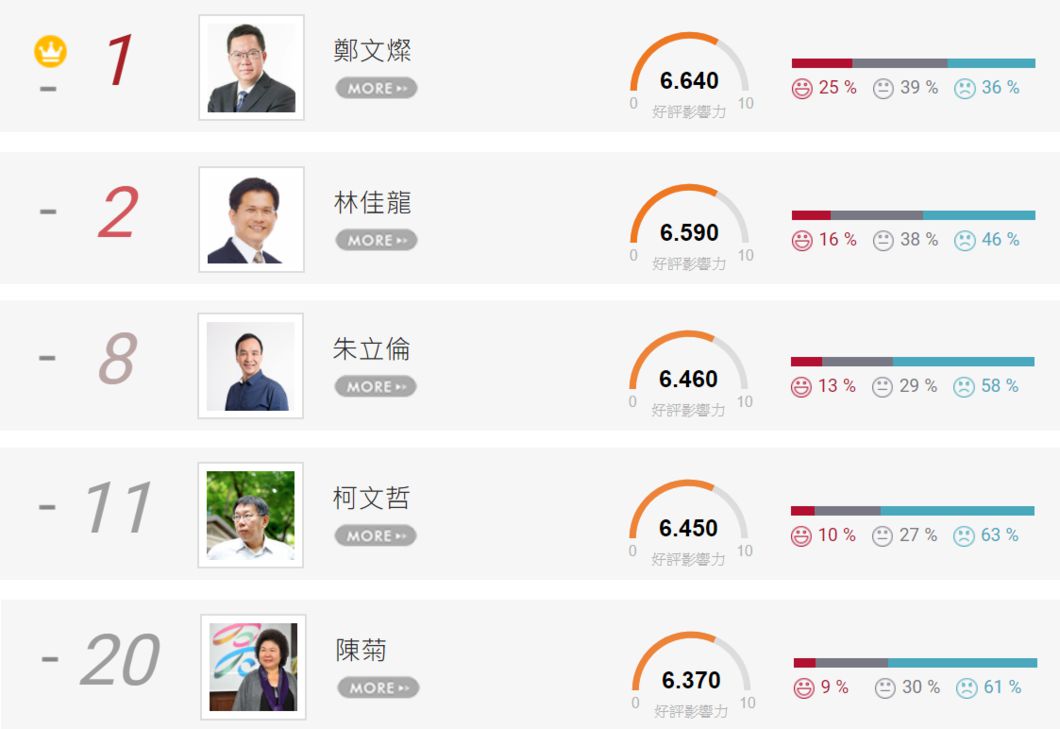The width and height of the screenshot is (1060, 729).
Task: Open MORE details for 鄭文燦
Action: click(377, 88)
